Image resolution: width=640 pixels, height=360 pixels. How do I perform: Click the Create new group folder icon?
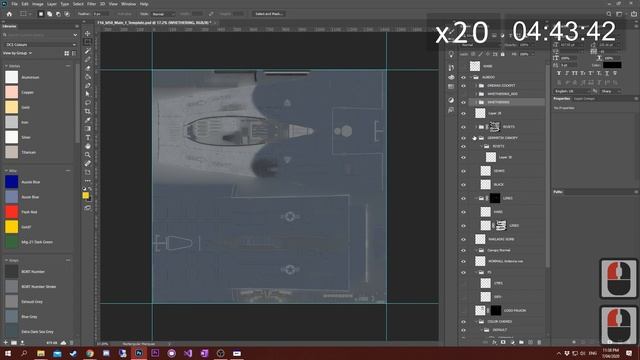coord(521,342)
